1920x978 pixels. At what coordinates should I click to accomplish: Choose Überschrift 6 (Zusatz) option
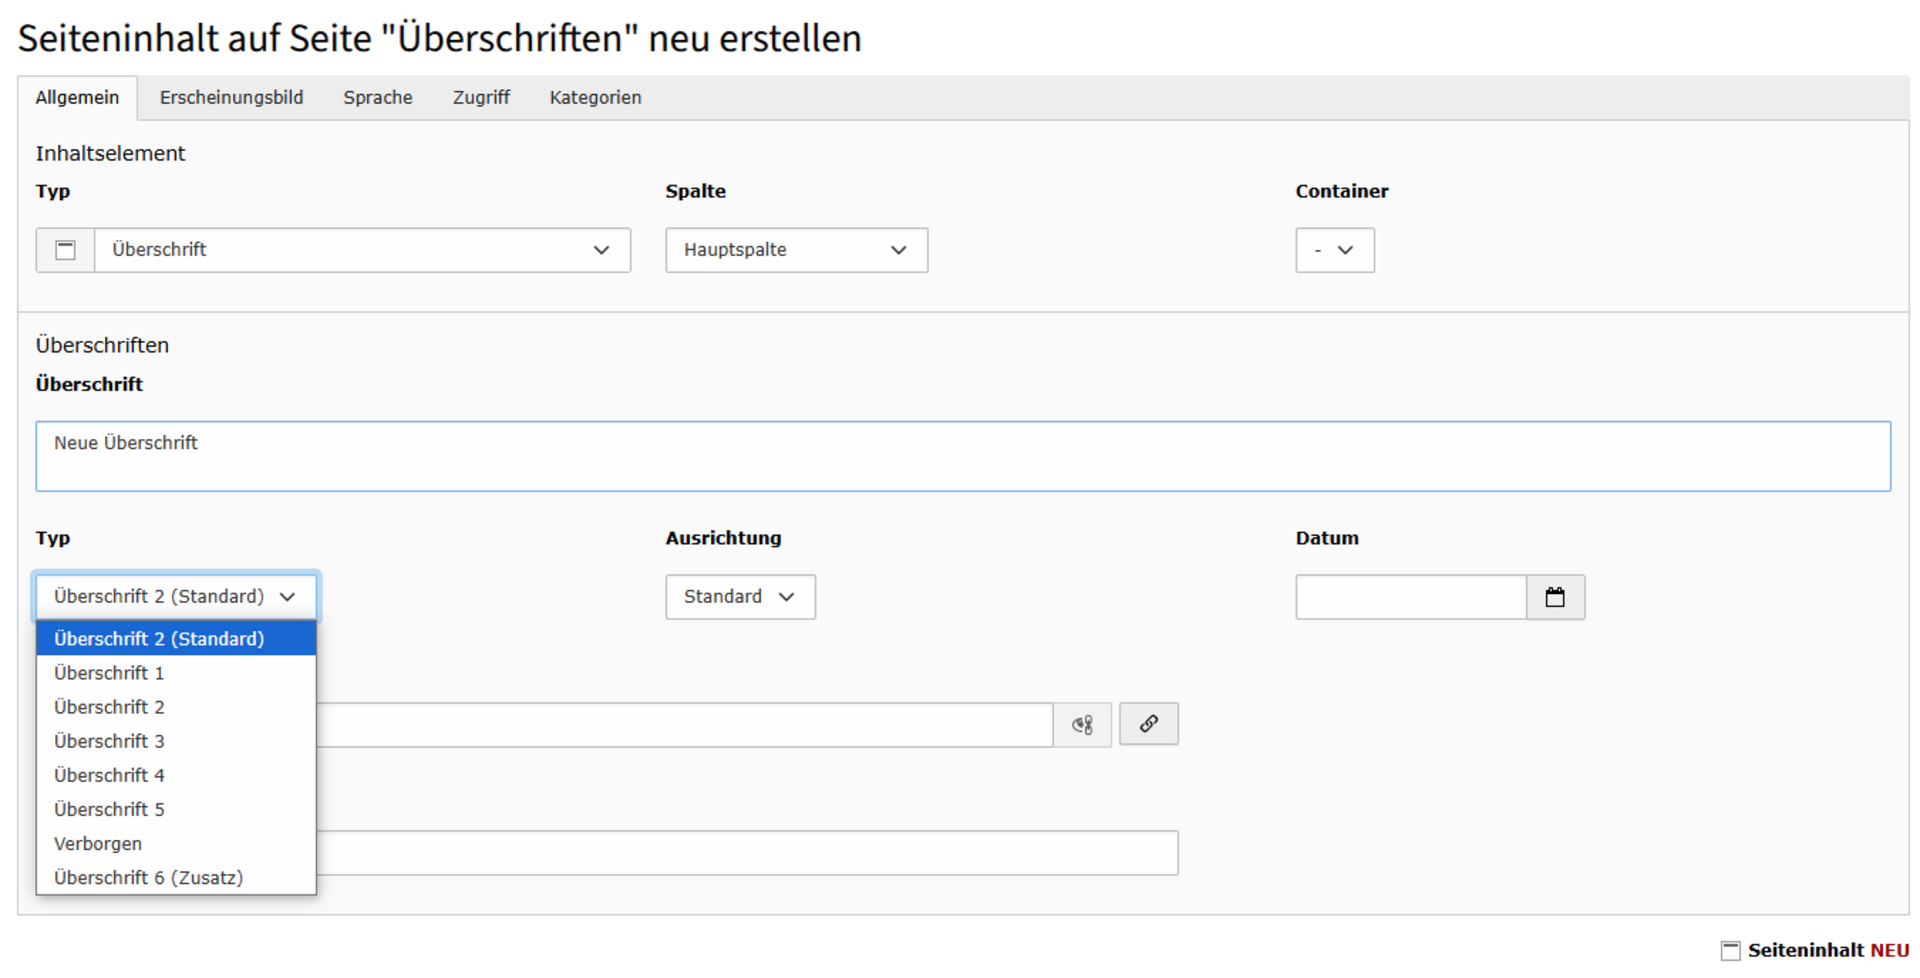pyautogui.click(x=148, y=878)
